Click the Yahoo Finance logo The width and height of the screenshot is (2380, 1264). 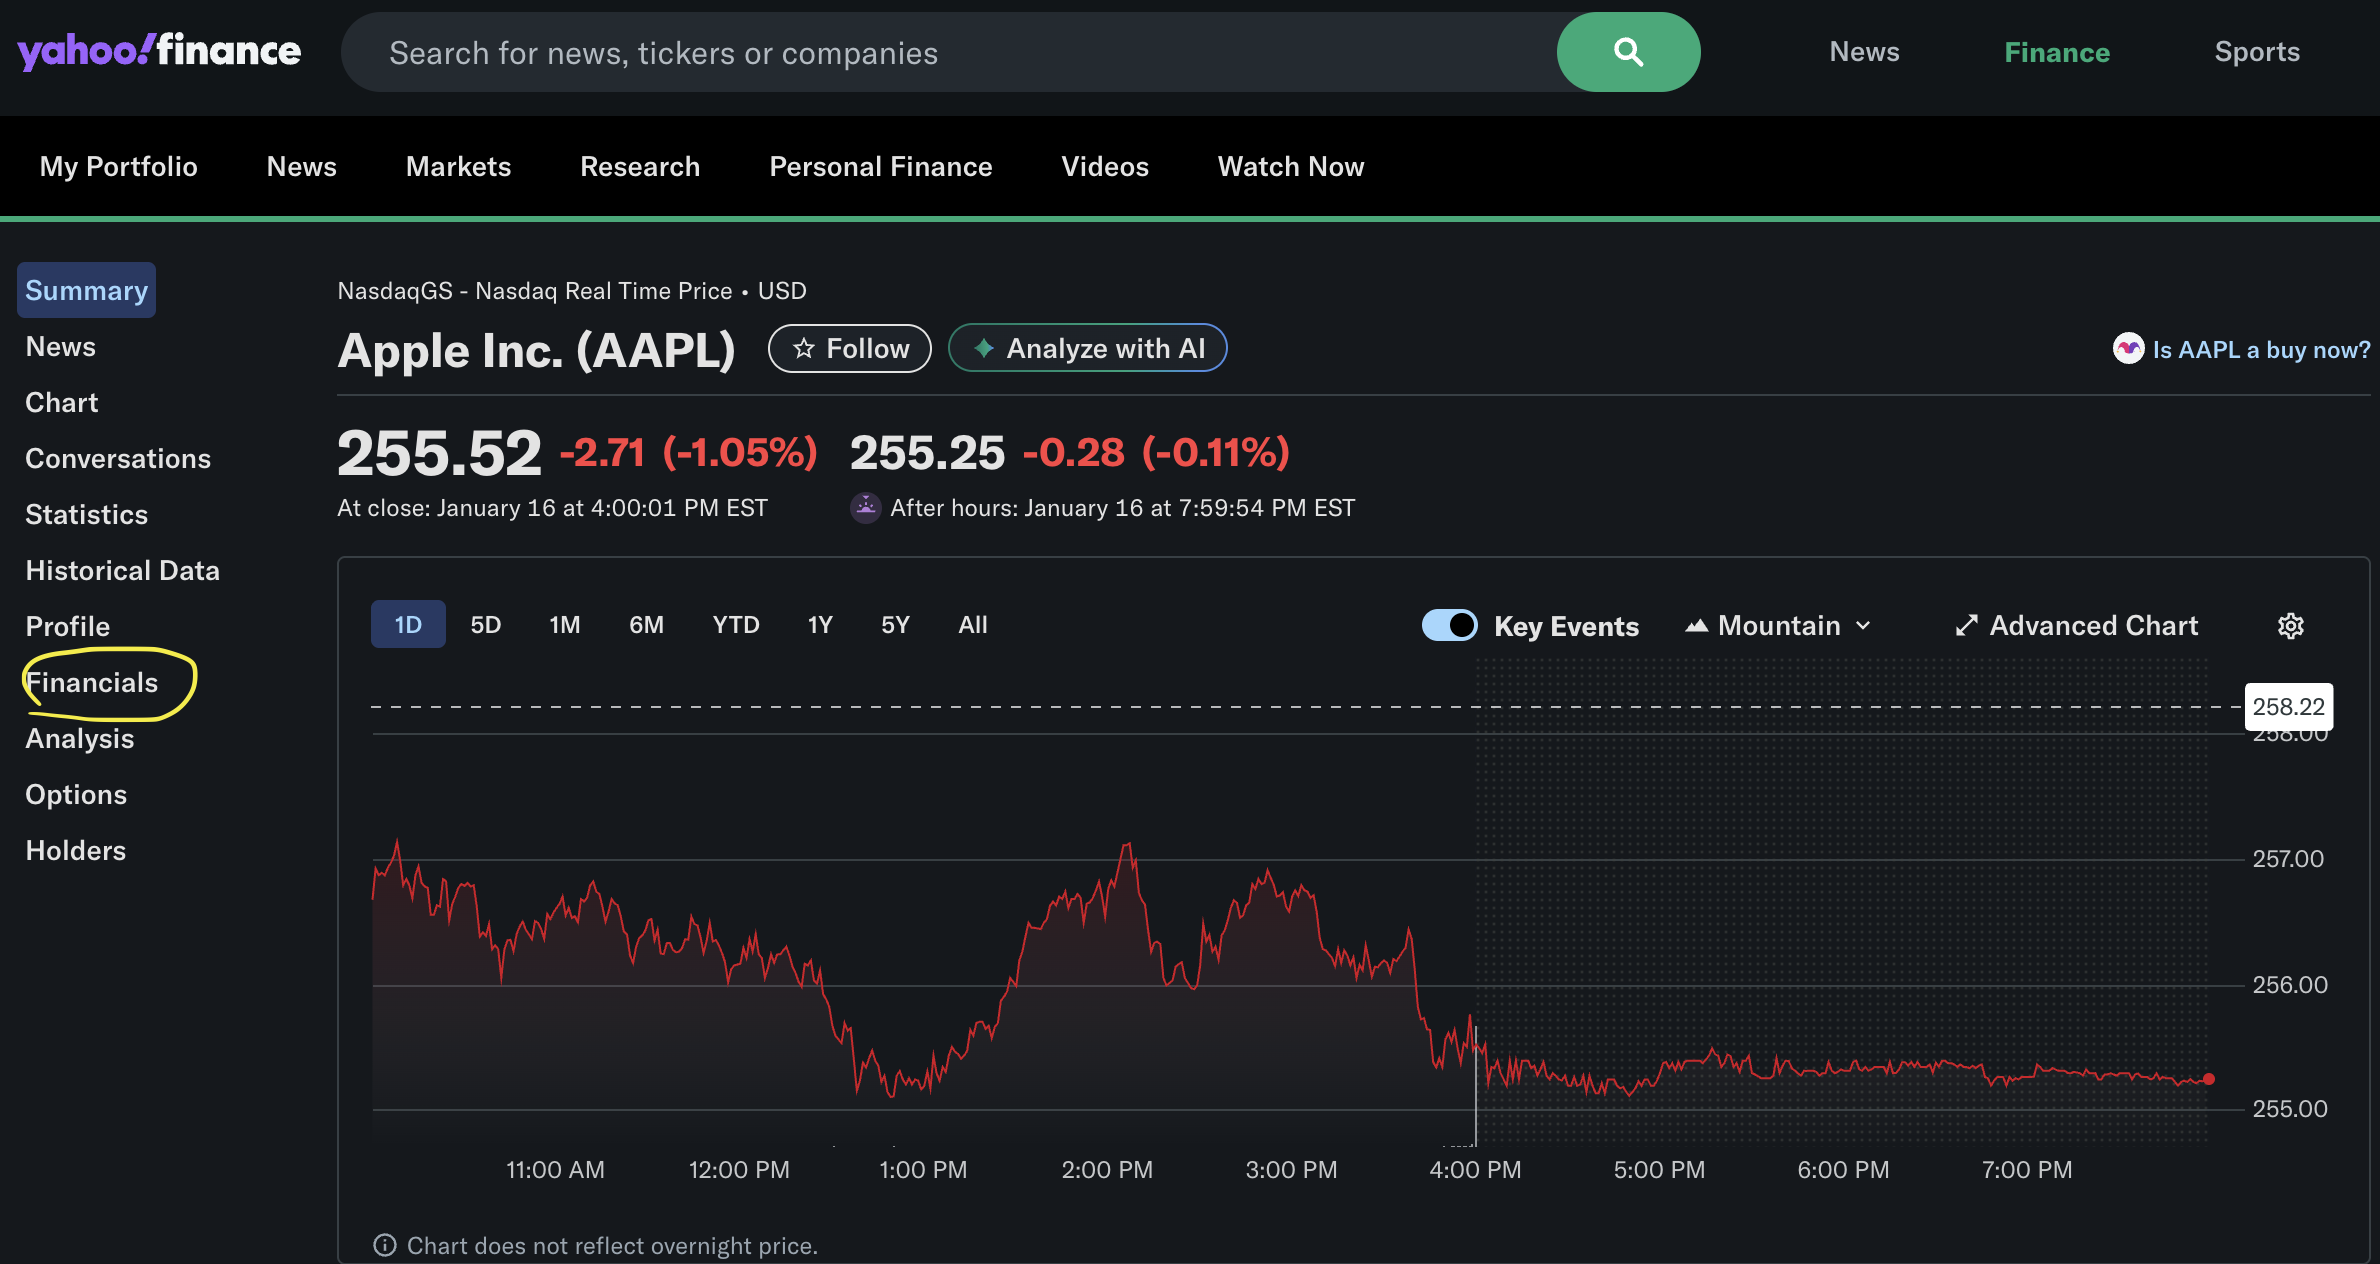coord(159,50)
